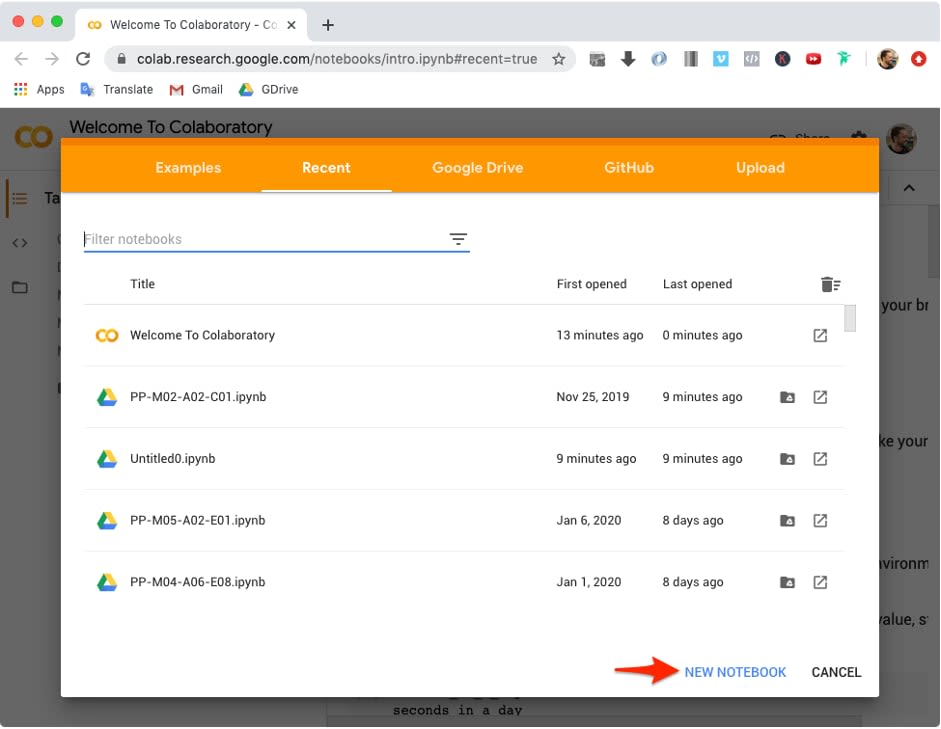Open the PP-M02-A02-C01.ipynb notebook title
Image resolution: width=941 pixels, height=729 pixels.
click(198, 397)
